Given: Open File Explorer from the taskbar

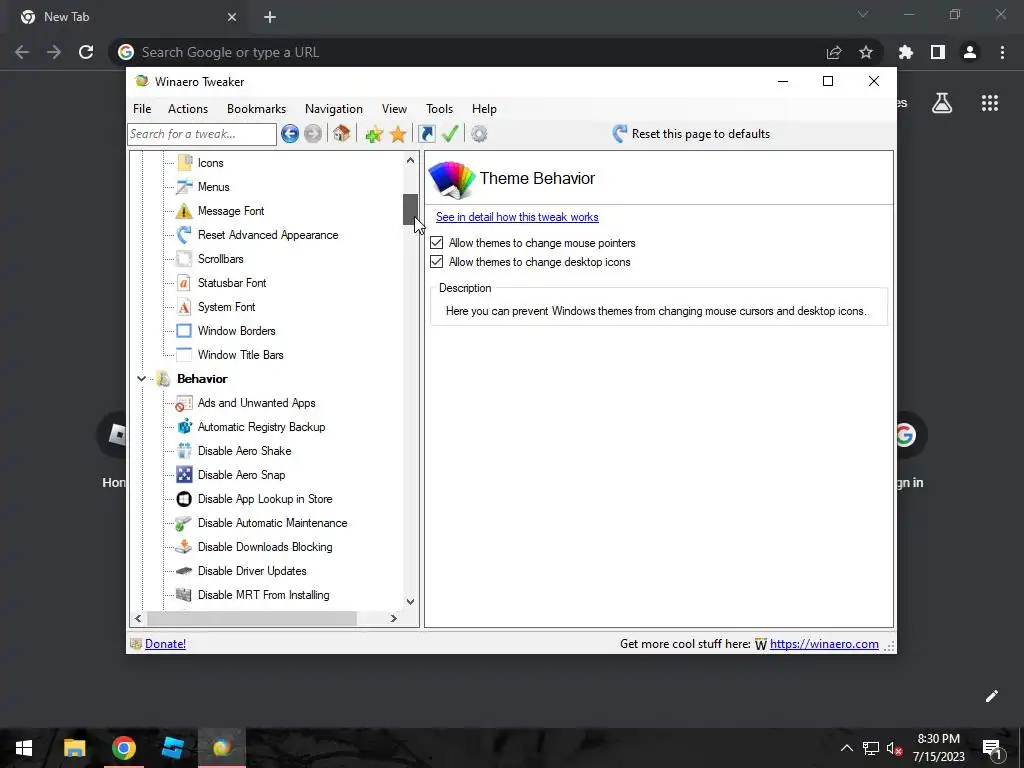Looking at the screenshot, I should 74,748.
